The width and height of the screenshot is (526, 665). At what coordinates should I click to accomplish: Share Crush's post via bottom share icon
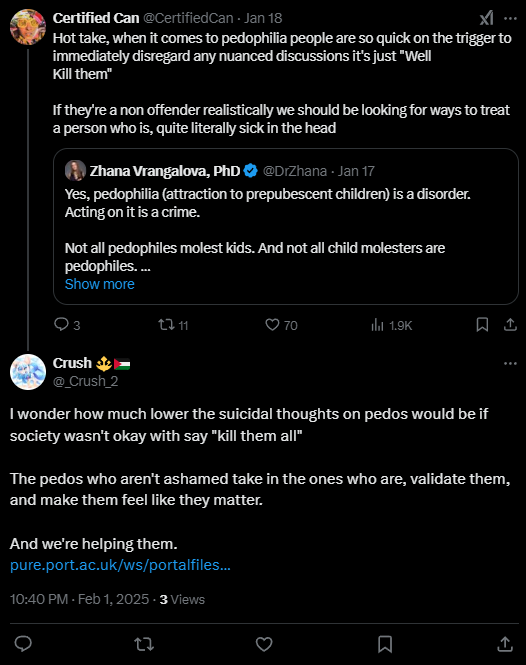[505, 644]
